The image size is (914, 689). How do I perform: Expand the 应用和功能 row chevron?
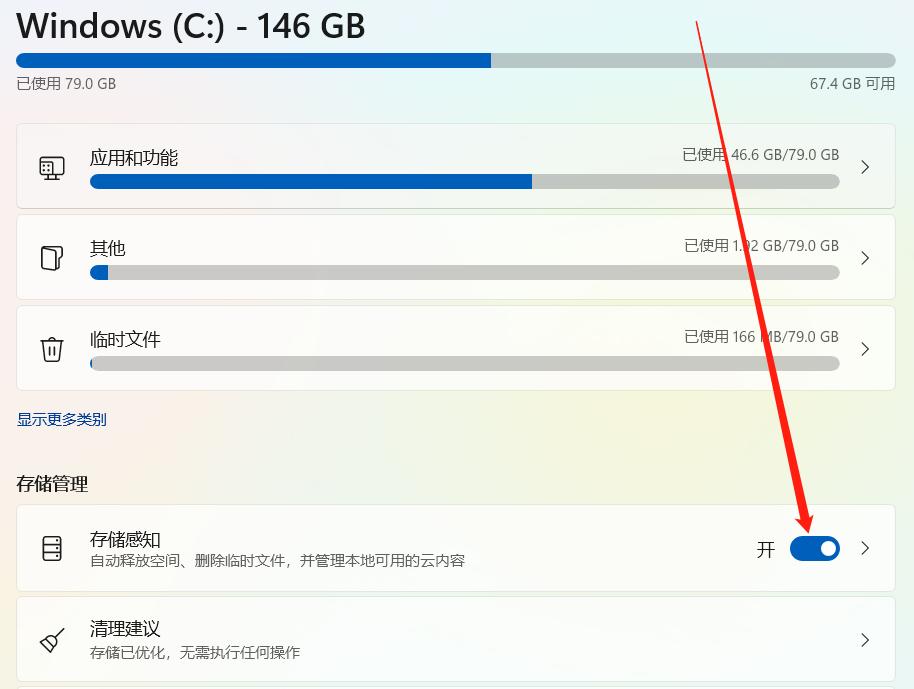tap(865, 167)
